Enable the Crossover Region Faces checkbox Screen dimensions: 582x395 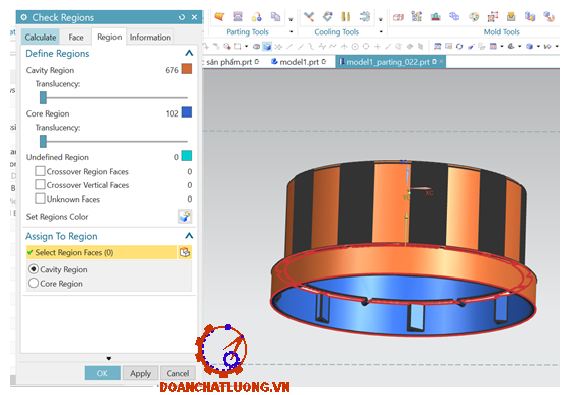click(x=40, y=171)
